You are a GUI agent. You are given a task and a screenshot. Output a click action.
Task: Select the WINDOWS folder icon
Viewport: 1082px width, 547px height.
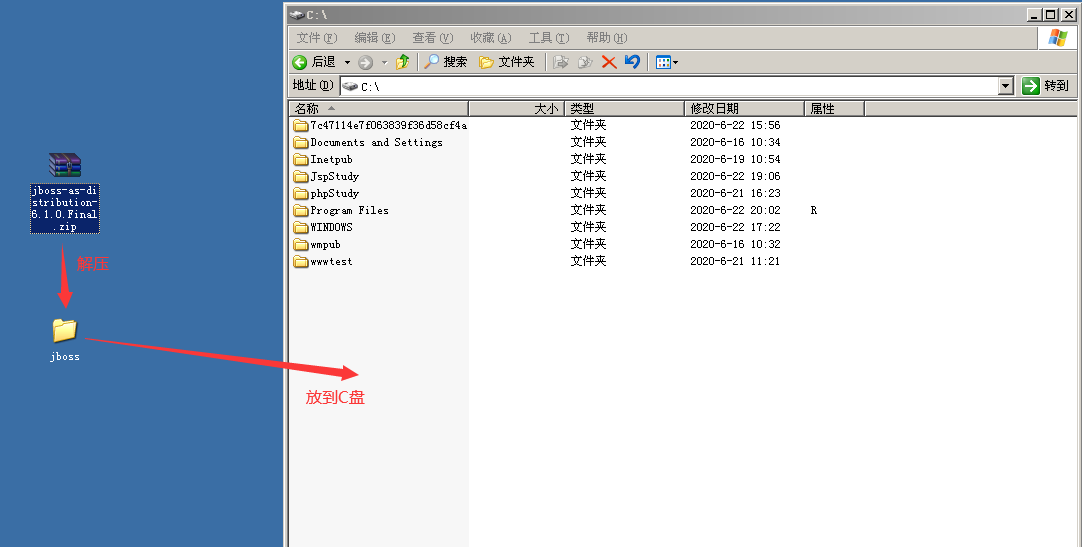(x=300, y=227)
